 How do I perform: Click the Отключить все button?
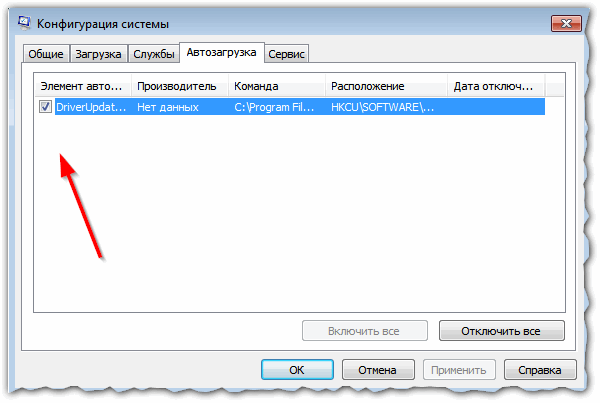[x=501, y=331]
